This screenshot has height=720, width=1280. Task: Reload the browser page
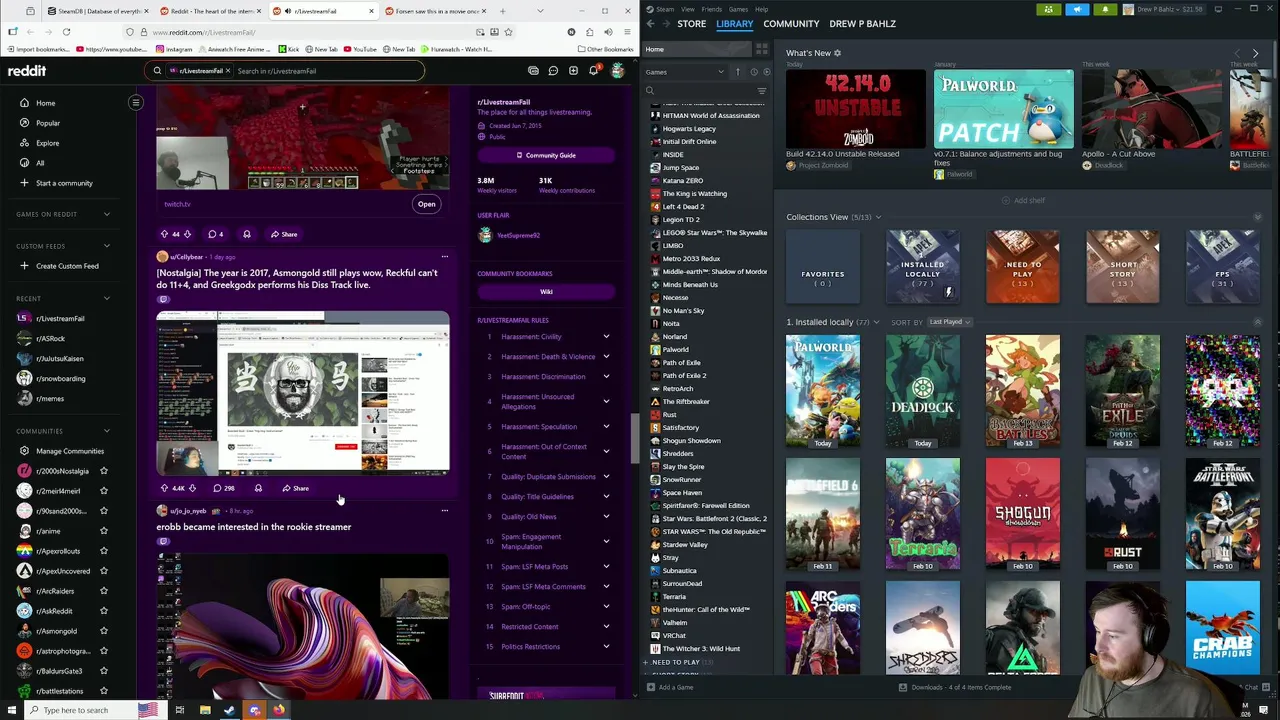66,32
